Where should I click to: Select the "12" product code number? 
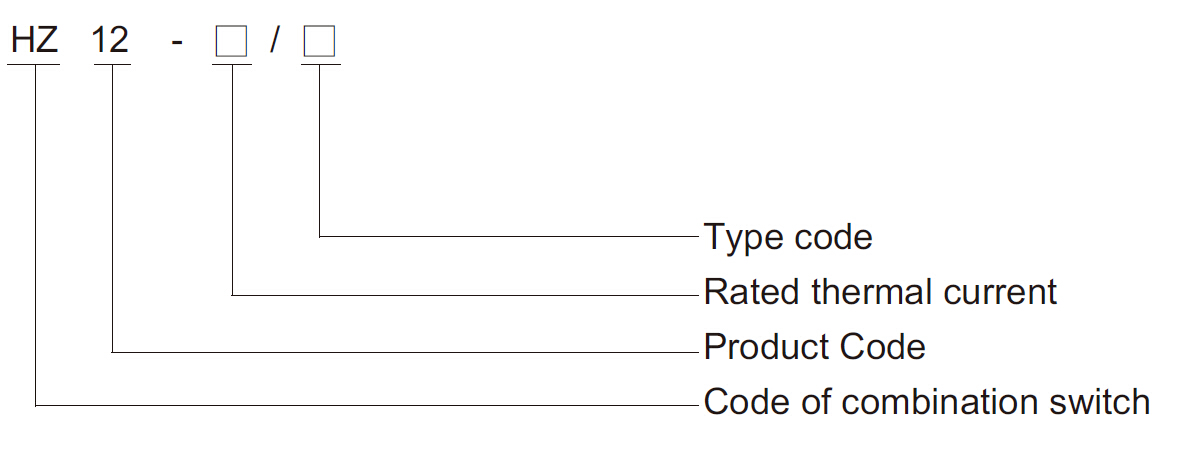pyautogui.click(x=110, y=40)
